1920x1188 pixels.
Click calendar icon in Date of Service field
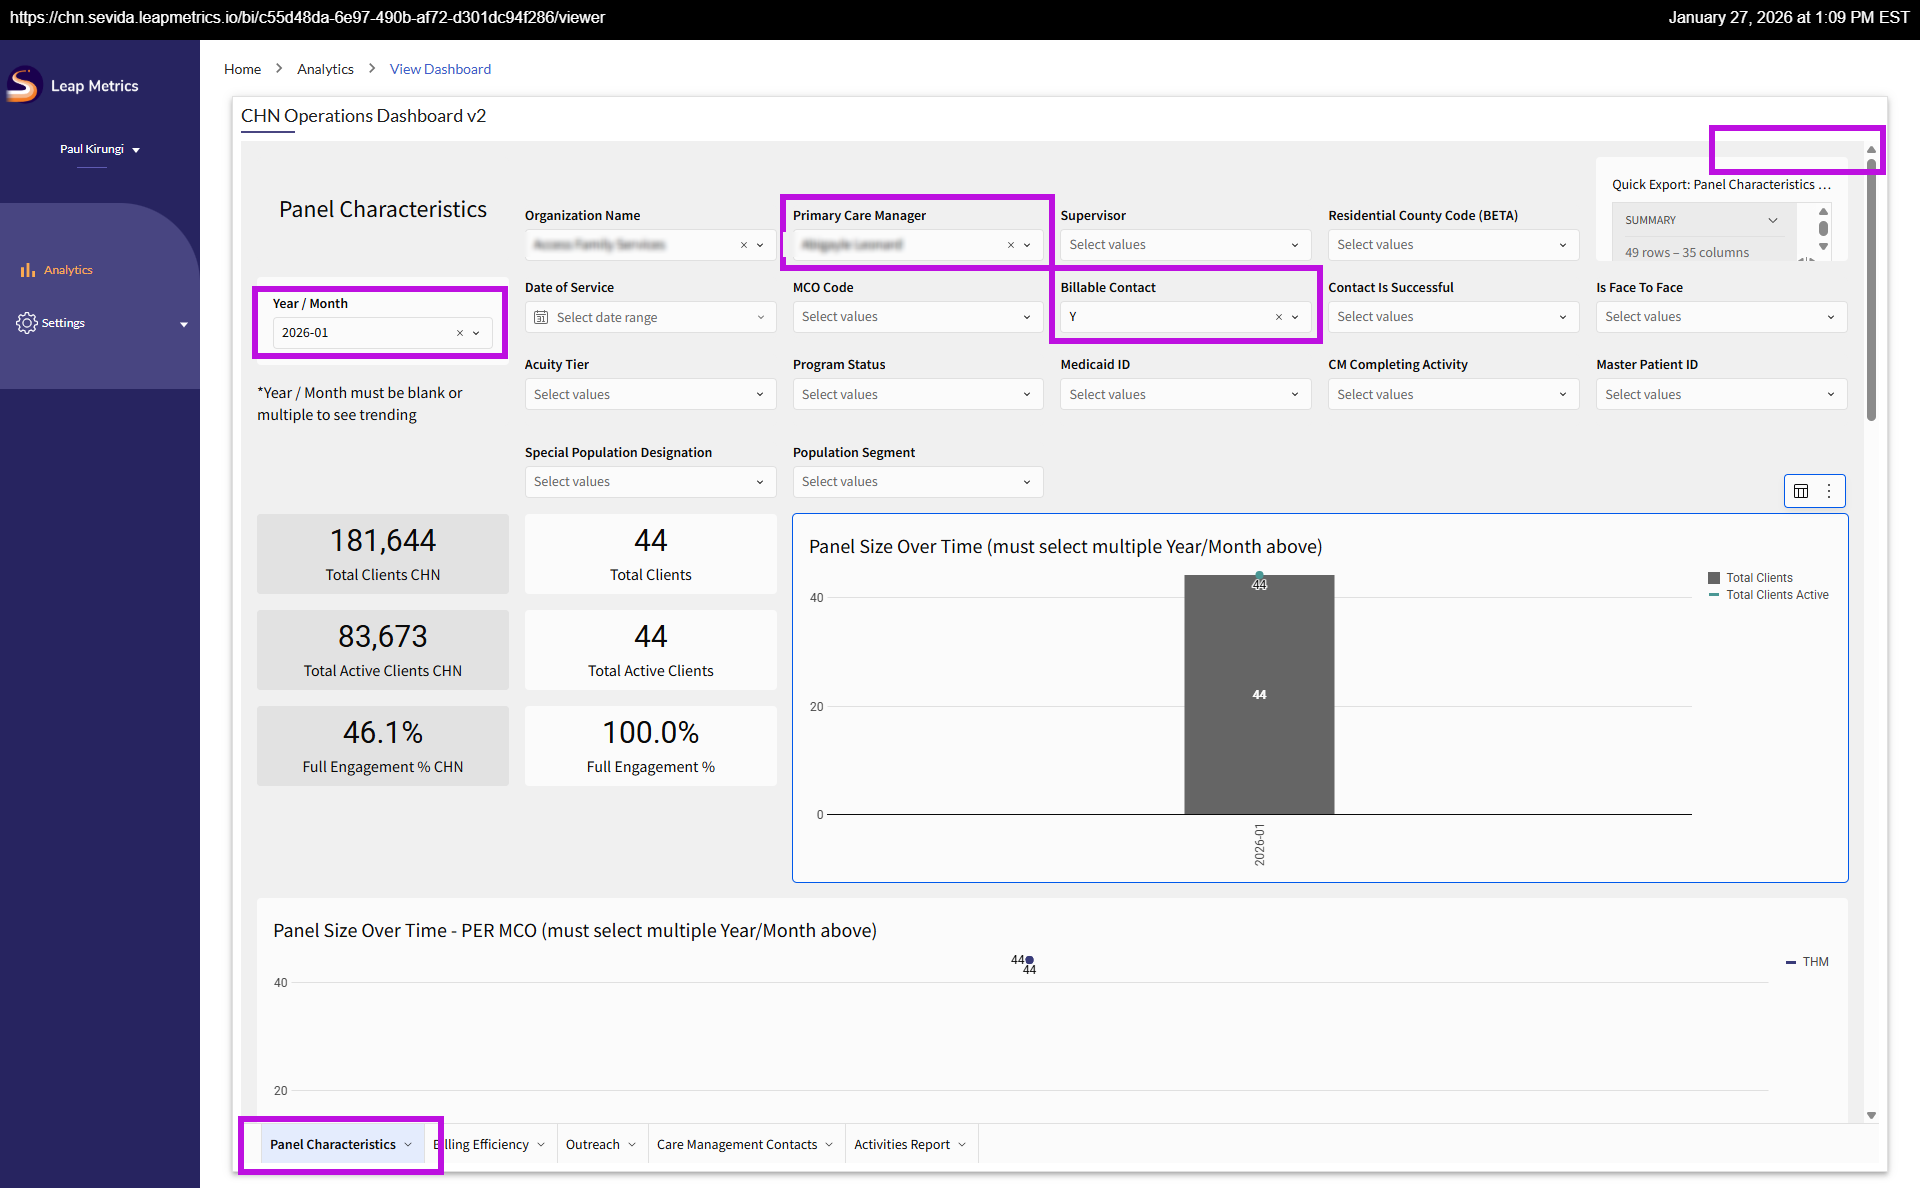tap(541, 317)
